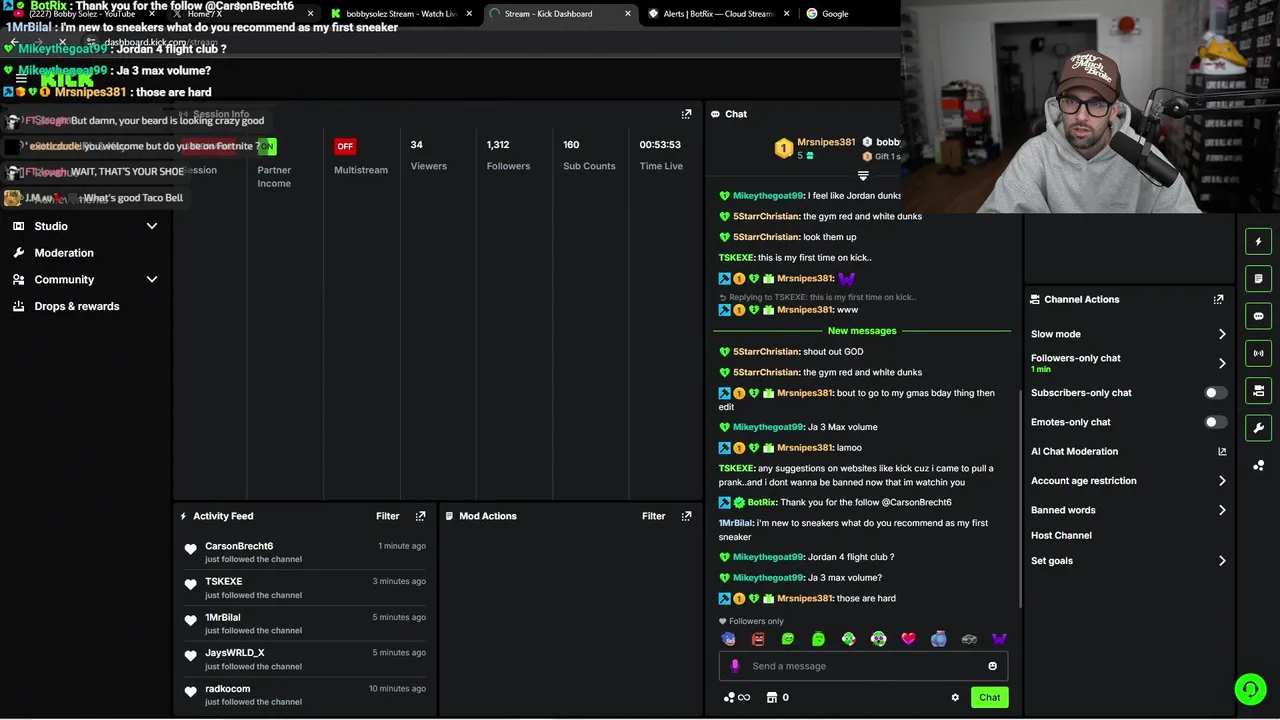Click the 00:53:53 Time Live value

click(660, 145)
